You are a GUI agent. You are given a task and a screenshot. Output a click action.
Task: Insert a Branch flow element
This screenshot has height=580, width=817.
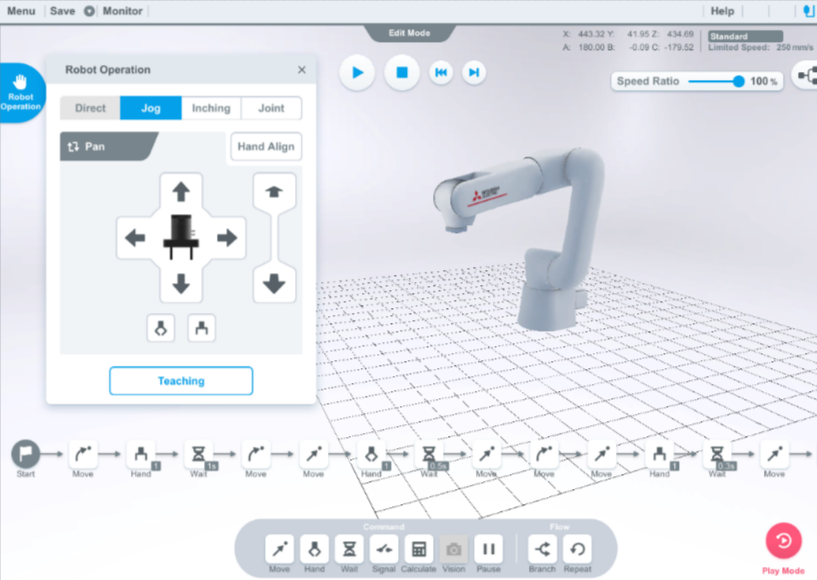(542, 549)
